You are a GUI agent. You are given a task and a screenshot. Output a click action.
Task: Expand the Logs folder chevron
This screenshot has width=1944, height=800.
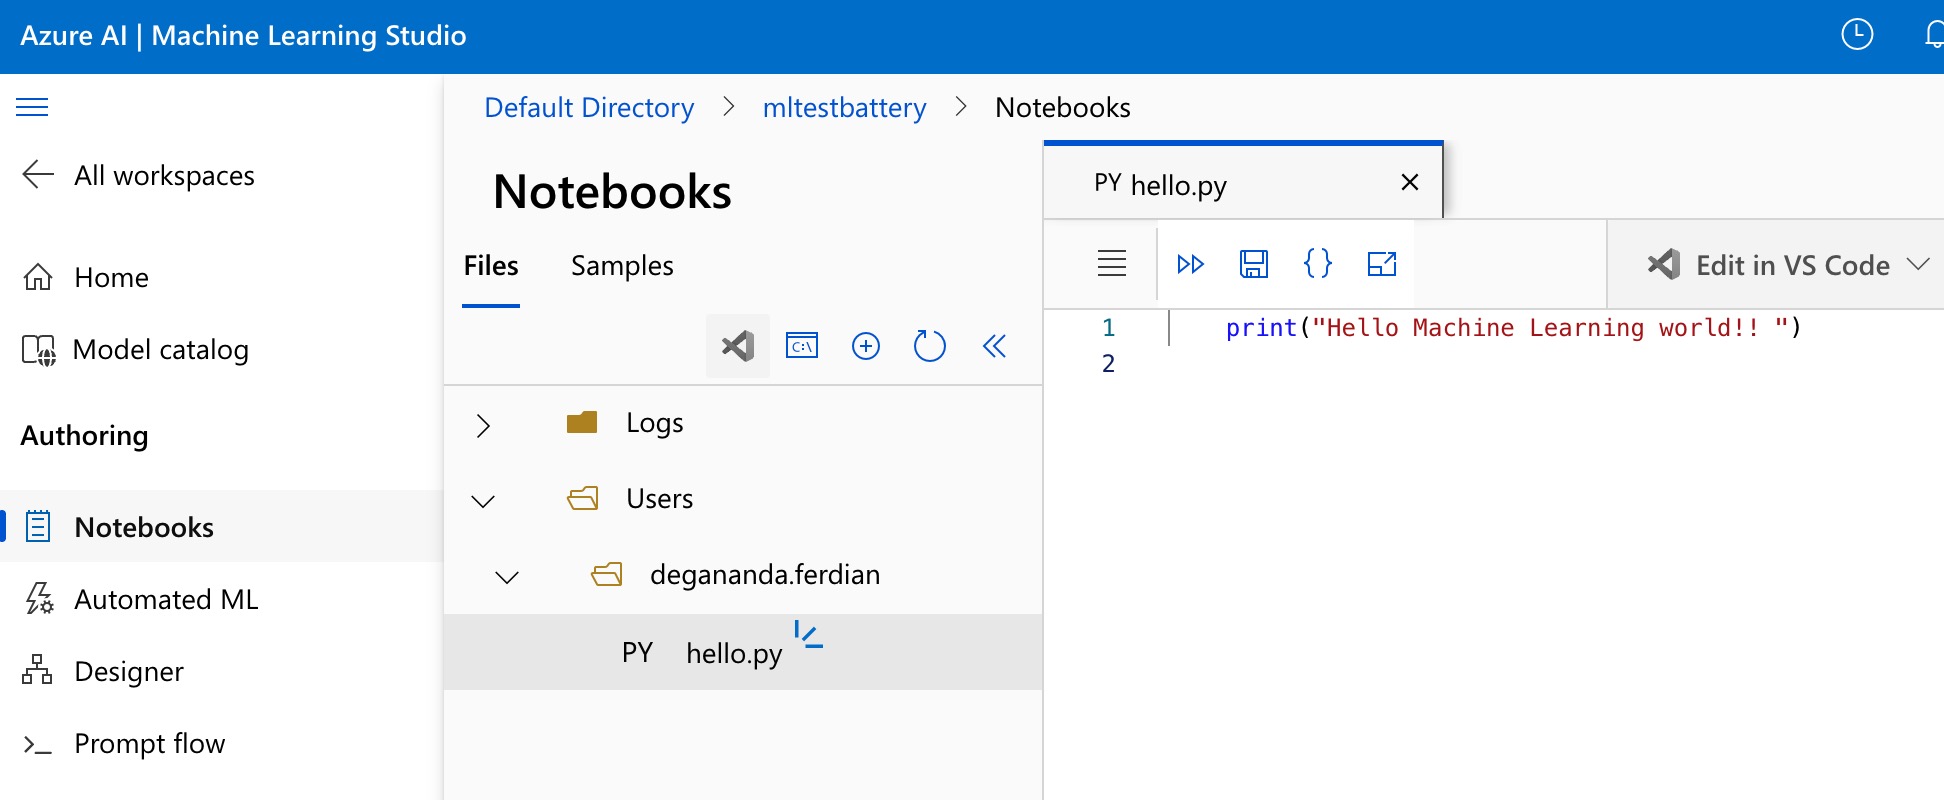coord(483,425)
